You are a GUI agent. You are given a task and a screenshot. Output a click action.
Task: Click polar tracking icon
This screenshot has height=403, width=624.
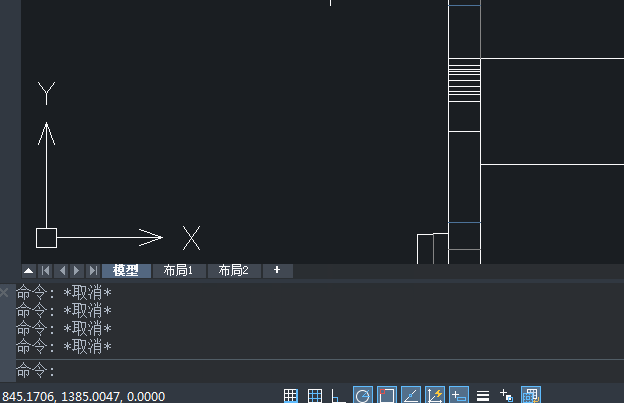363,396
